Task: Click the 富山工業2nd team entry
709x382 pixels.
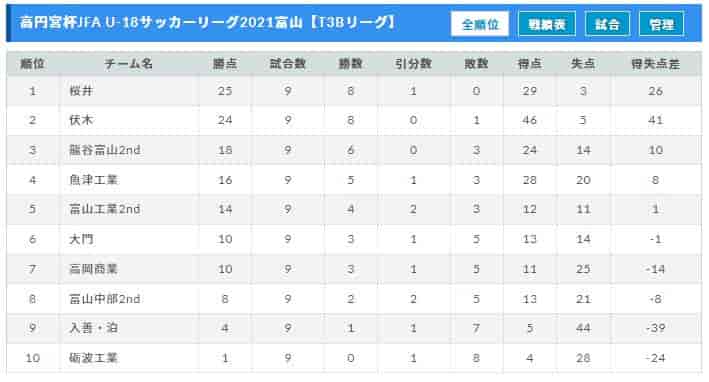Action: point(104,209)
